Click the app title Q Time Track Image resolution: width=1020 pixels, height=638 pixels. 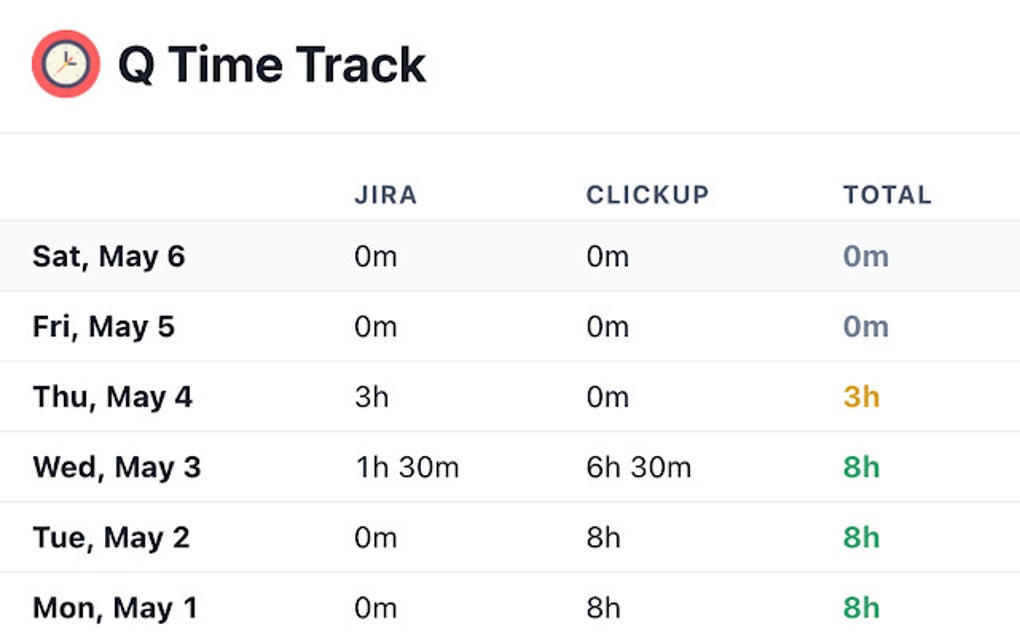pos(270,64)
